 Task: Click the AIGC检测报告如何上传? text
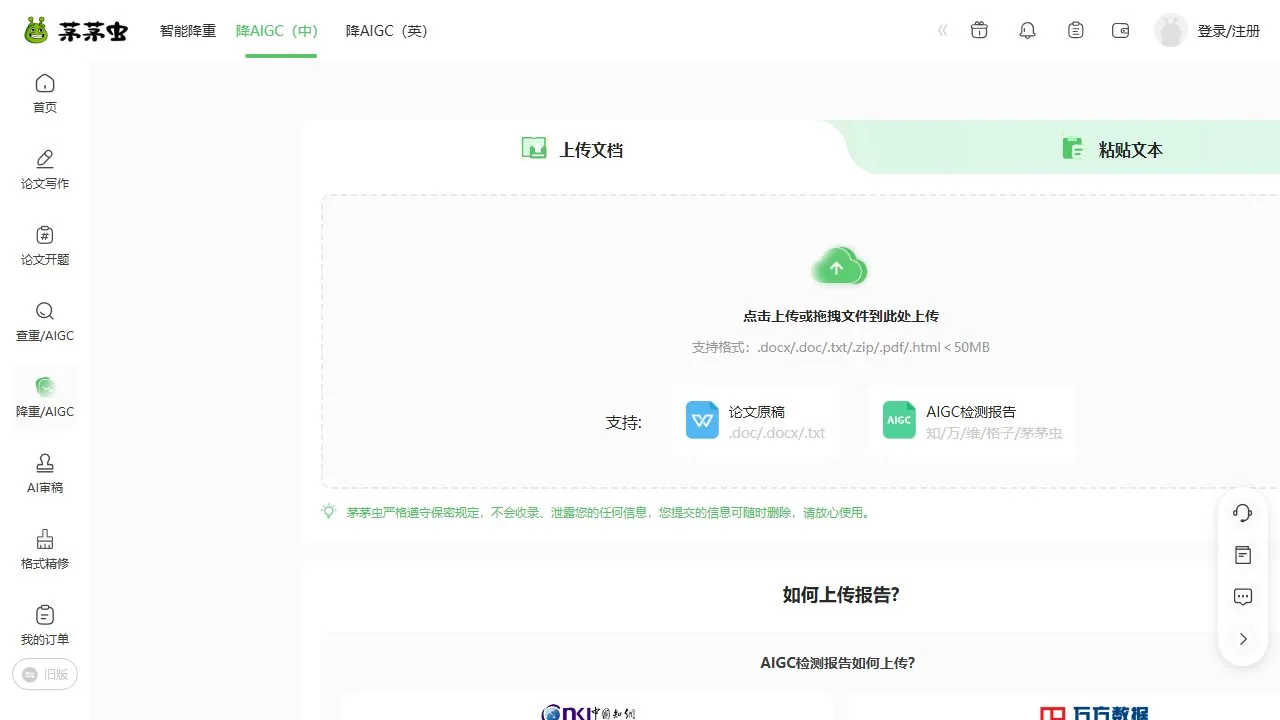click(838, 663)
